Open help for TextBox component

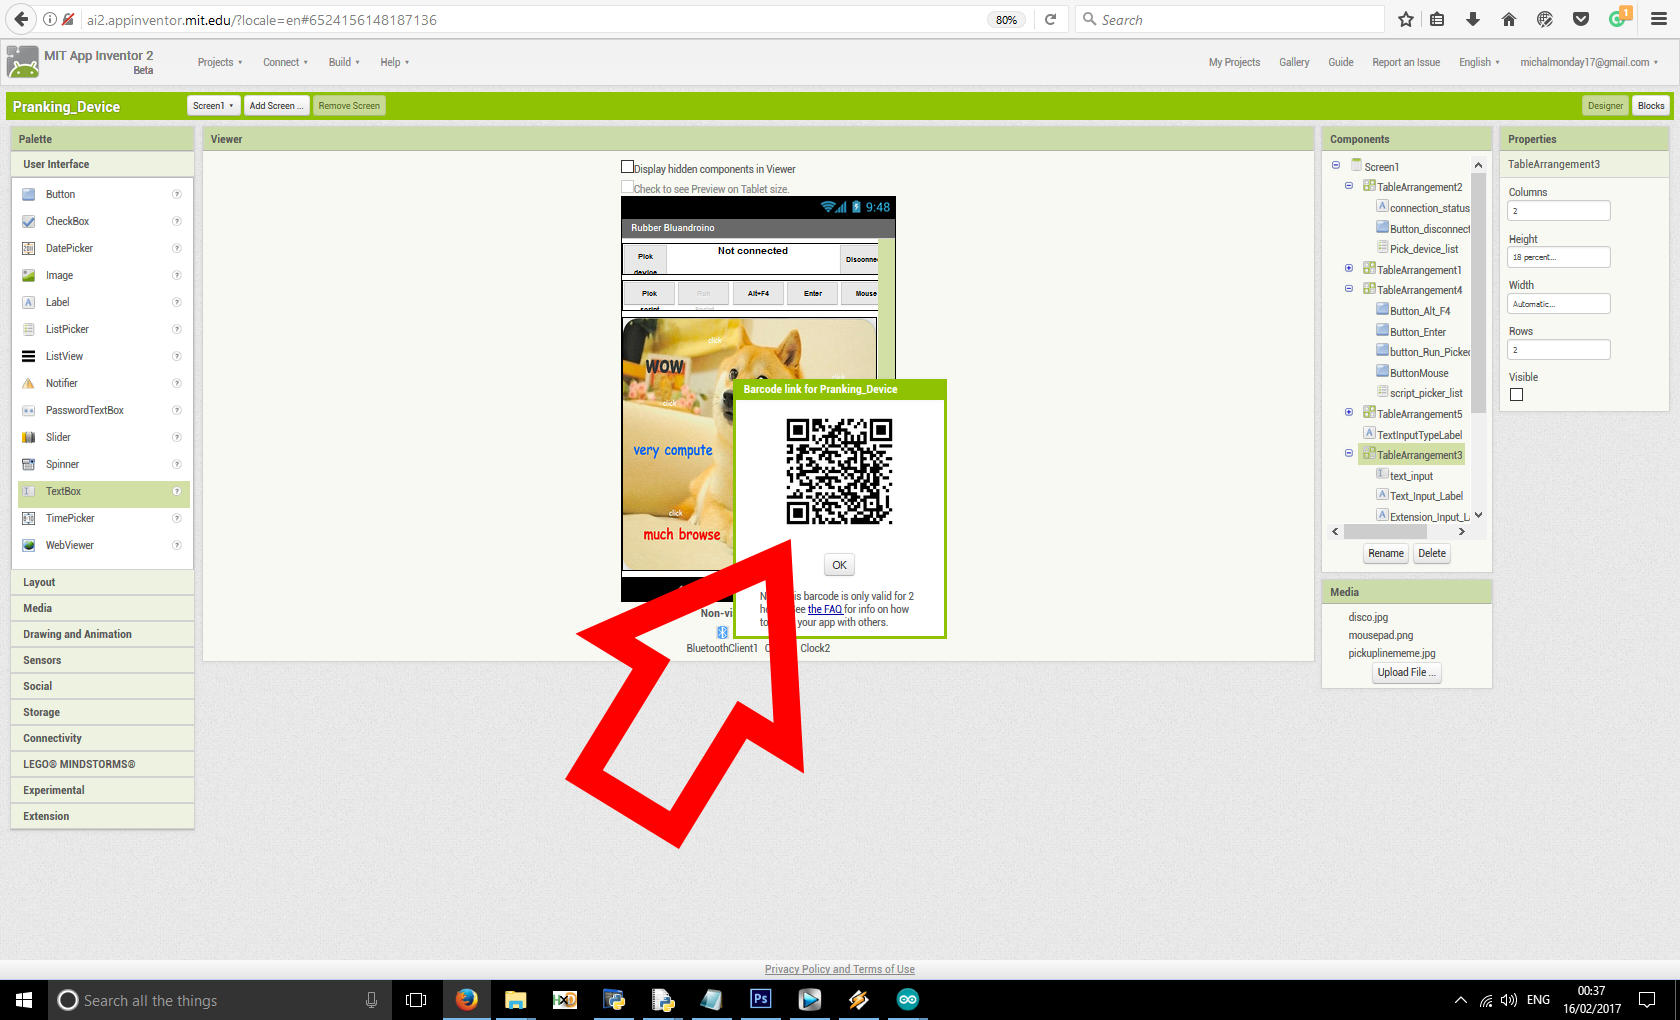pos(177,491)
